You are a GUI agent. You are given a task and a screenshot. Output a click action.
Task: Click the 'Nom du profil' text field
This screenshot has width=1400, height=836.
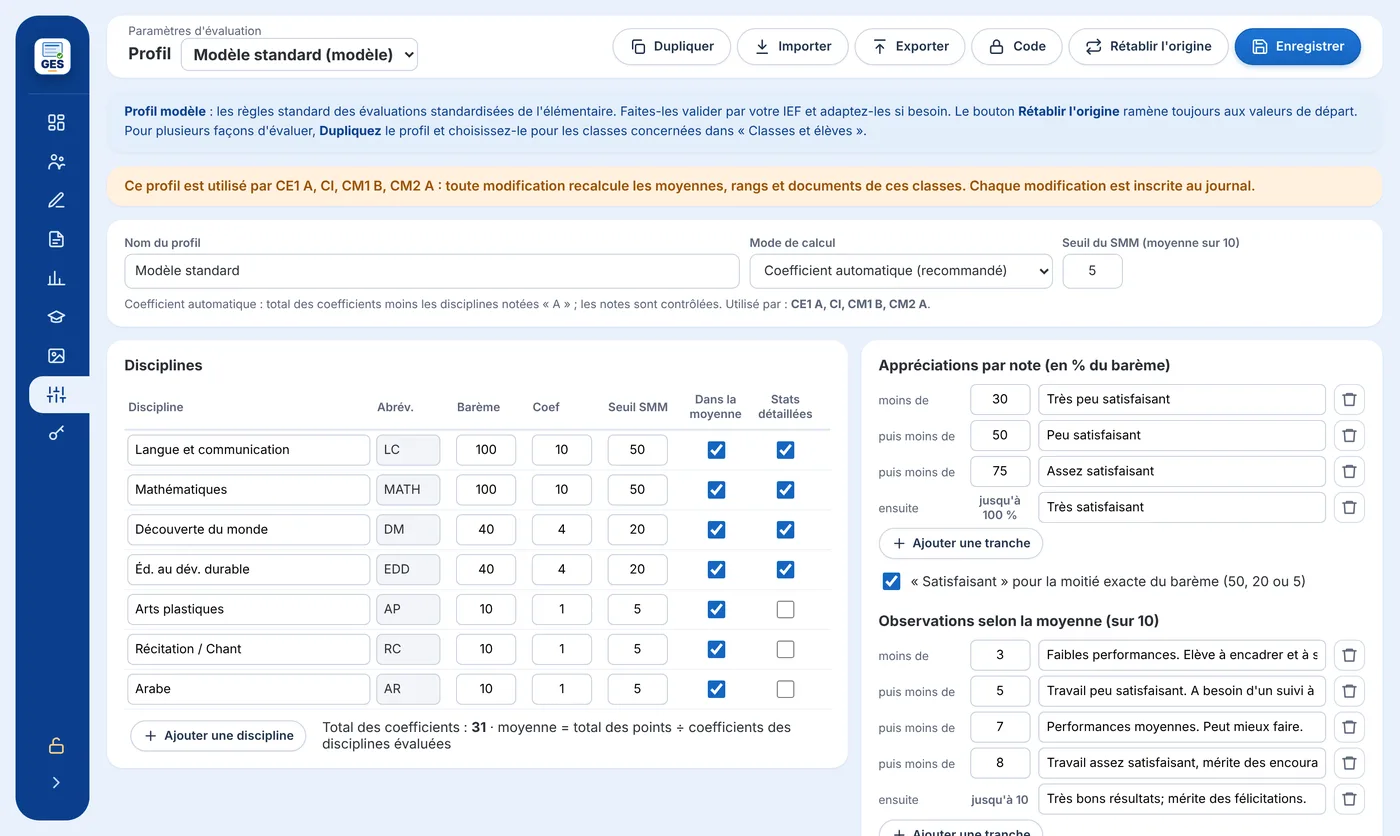click(432, 271)
